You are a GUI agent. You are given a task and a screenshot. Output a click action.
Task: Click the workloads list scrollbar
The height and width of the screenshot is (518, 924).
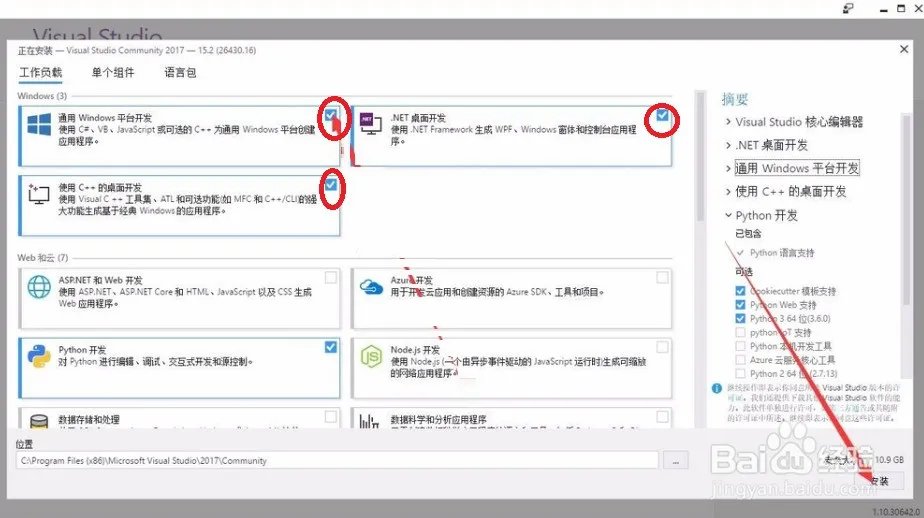point(700,156)
